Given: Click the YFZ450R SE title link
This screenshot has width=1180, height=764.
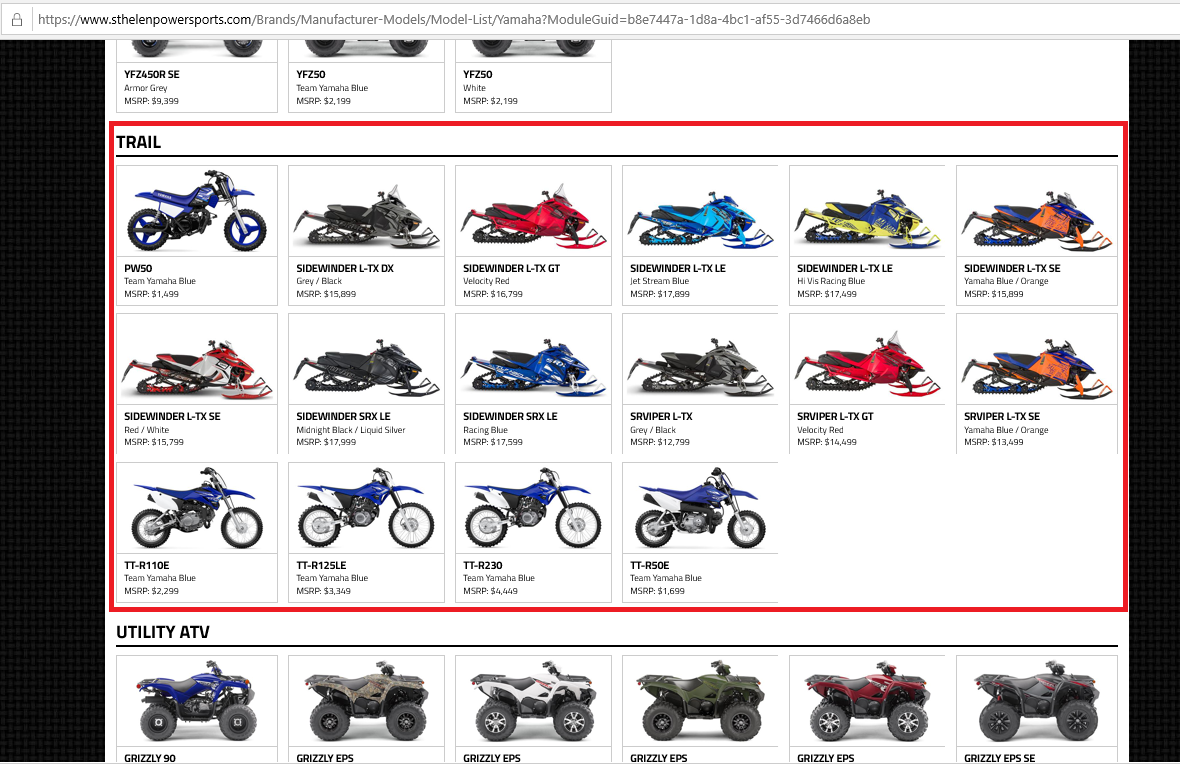Looking at the screenshot, I should tap(152, 75).
